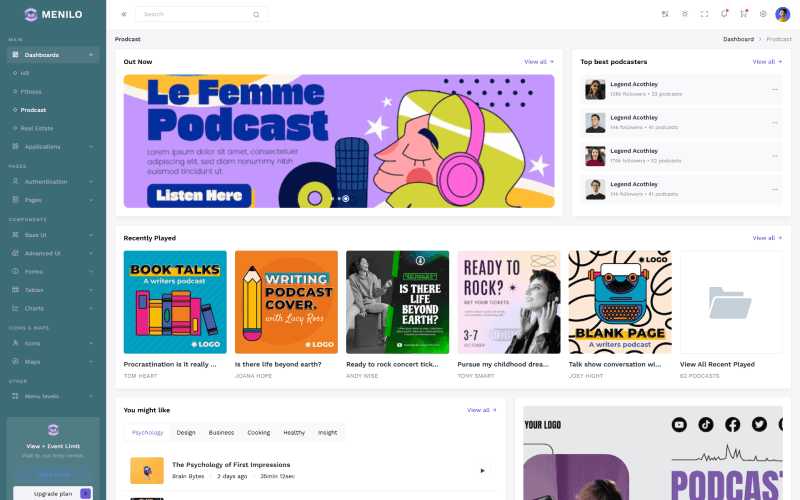Switch to the Business tab
The width and height of the screenshot is (800, 500).
tap(221, 433)
